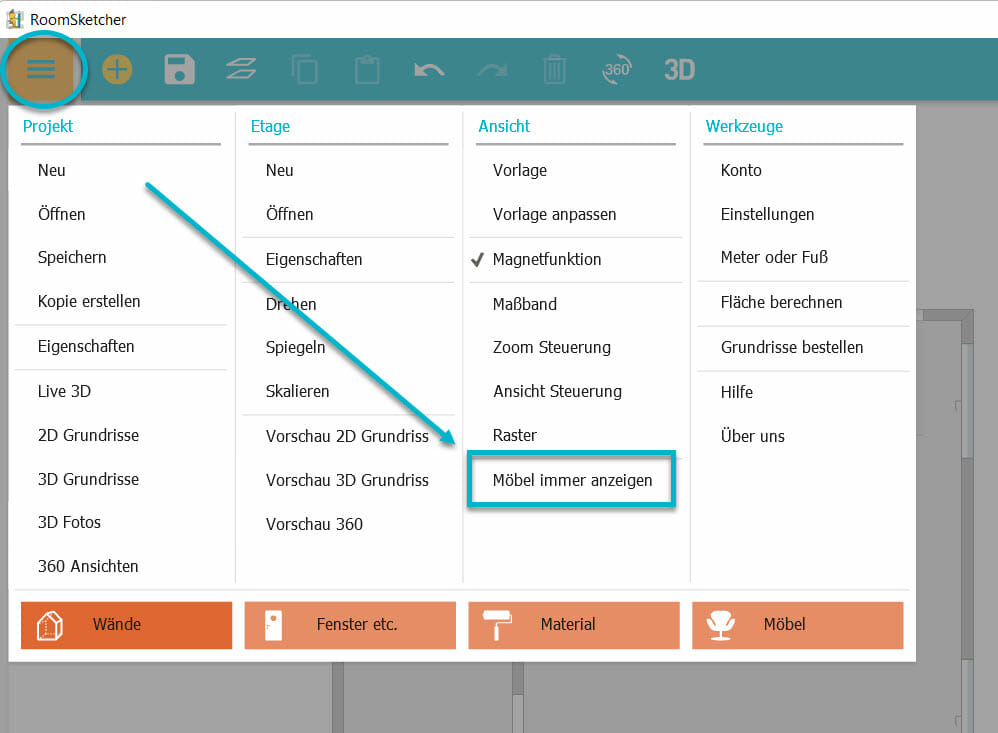Click the redo arrow icon
The height and width of the screenshot is (733, 998).
tap(493, 69)
